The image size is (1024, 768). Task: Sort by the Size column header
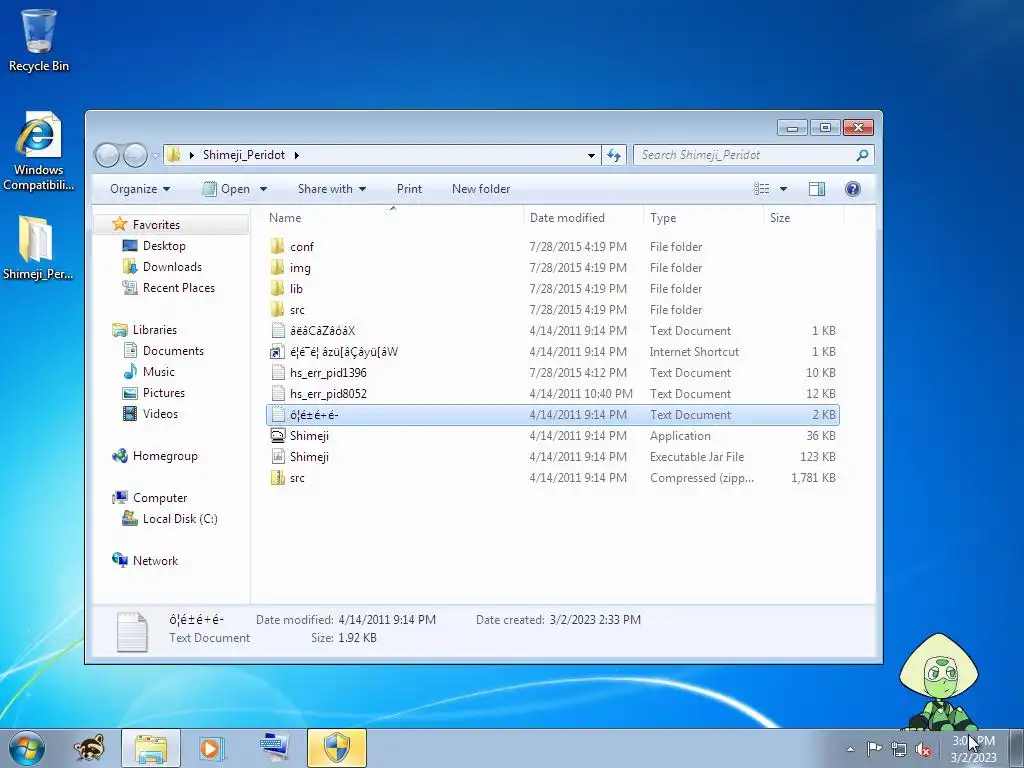(803, 217)
